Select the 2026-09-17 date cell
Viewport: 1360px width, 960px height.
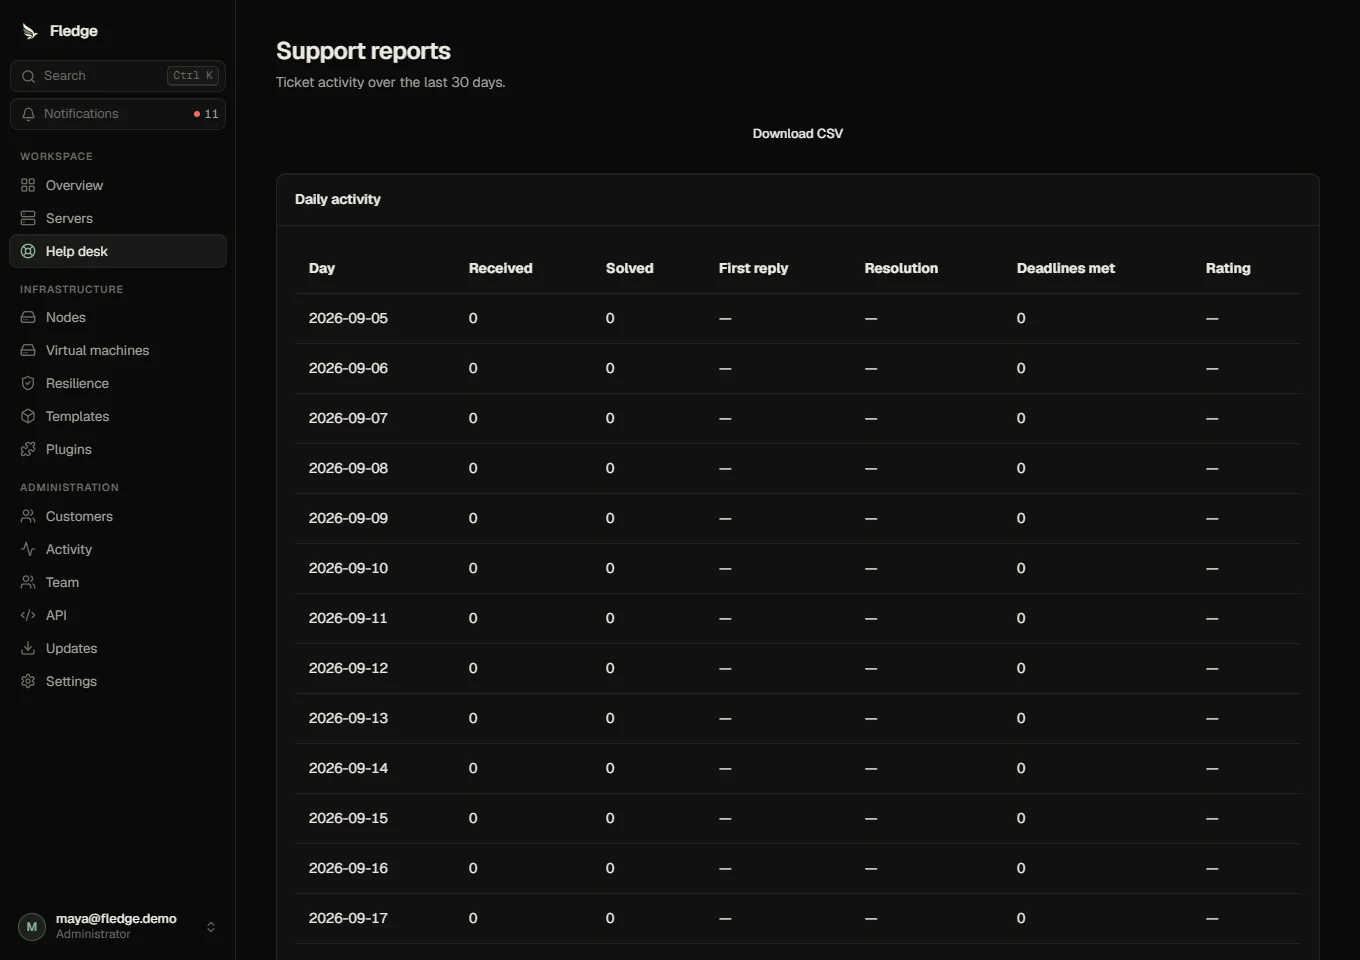coord(348,918)
